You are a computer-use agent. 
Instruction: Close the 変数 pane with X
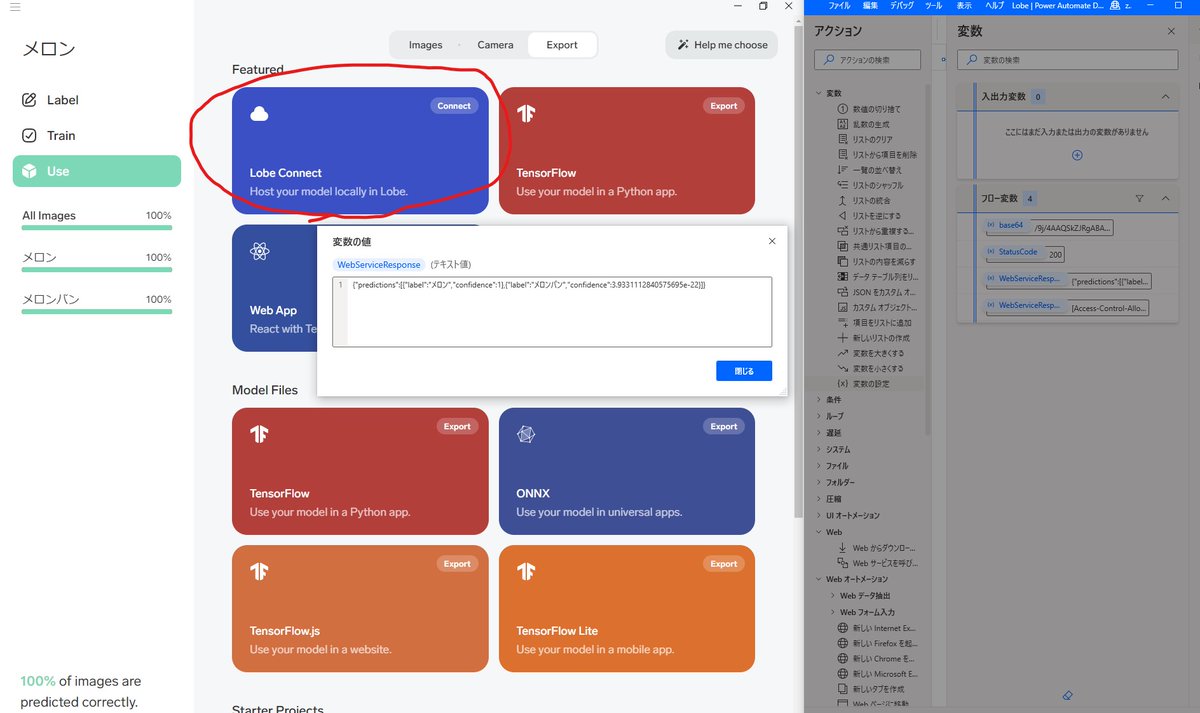pos(1171,31)
